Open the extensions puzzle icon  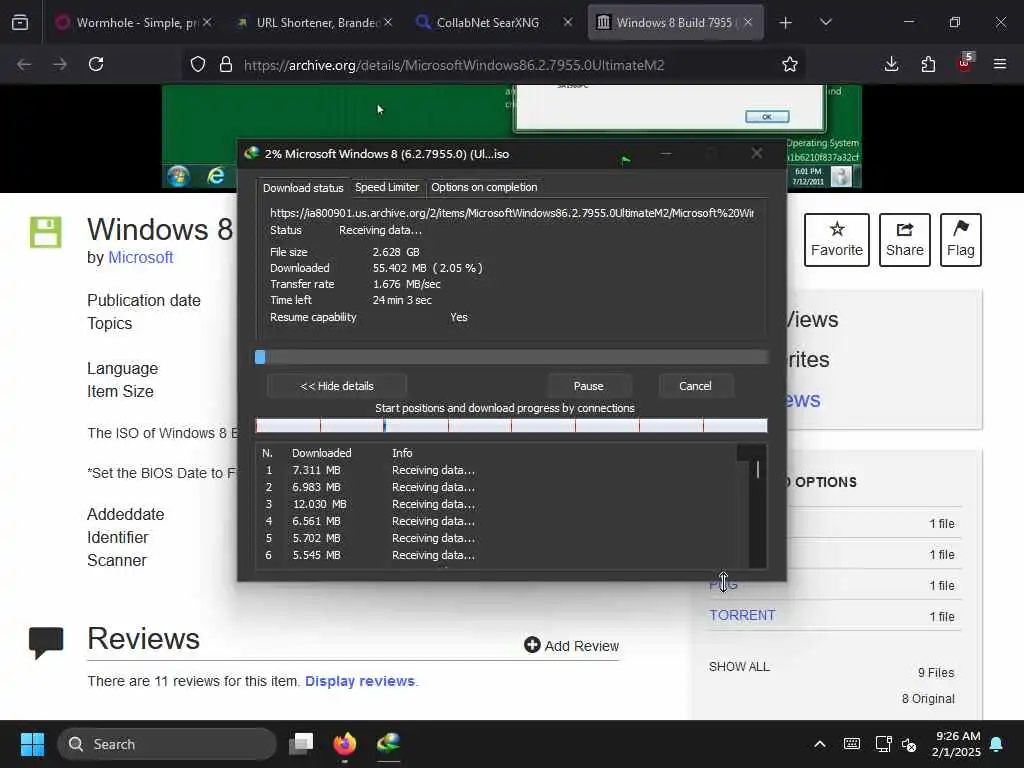click(x=928, y=64)
